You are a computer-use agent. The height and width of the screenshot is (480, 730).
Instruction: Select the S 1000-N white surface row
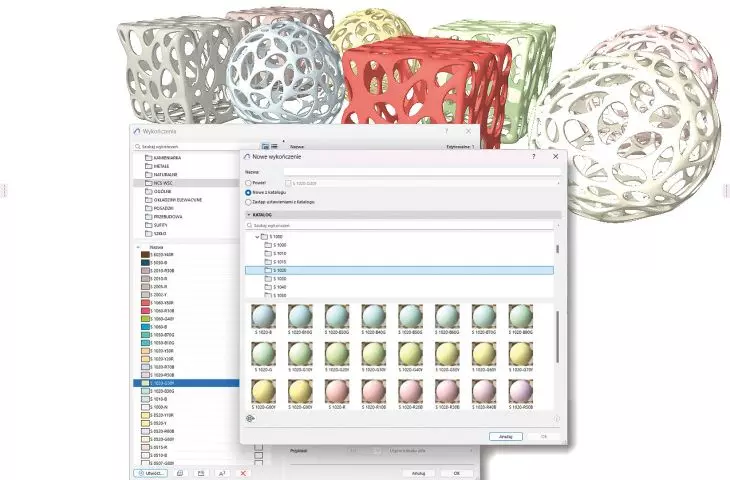(186, 407)
